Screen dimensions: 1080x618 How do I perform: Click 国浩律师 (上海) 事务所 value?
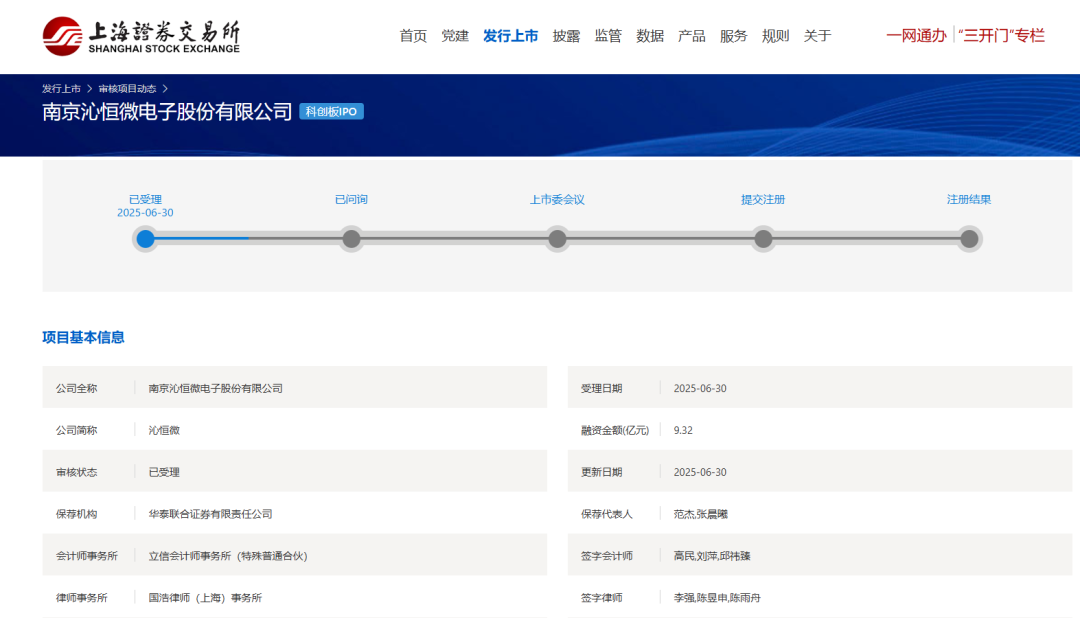tap(205, 598)
